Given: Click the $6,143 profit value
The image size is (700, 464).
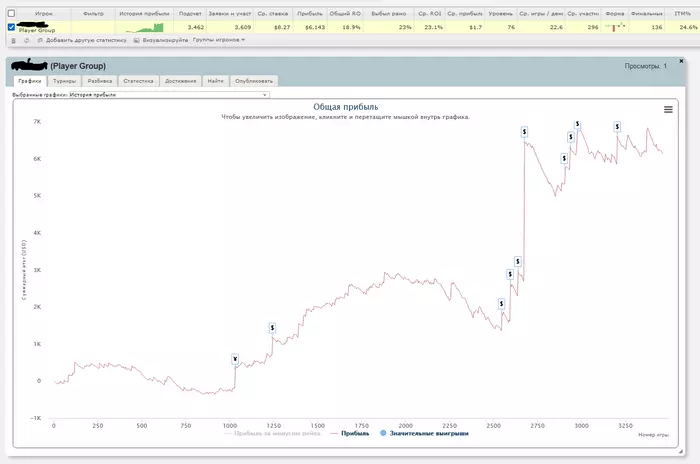Looking at the screenshot, I should [315, 27].
